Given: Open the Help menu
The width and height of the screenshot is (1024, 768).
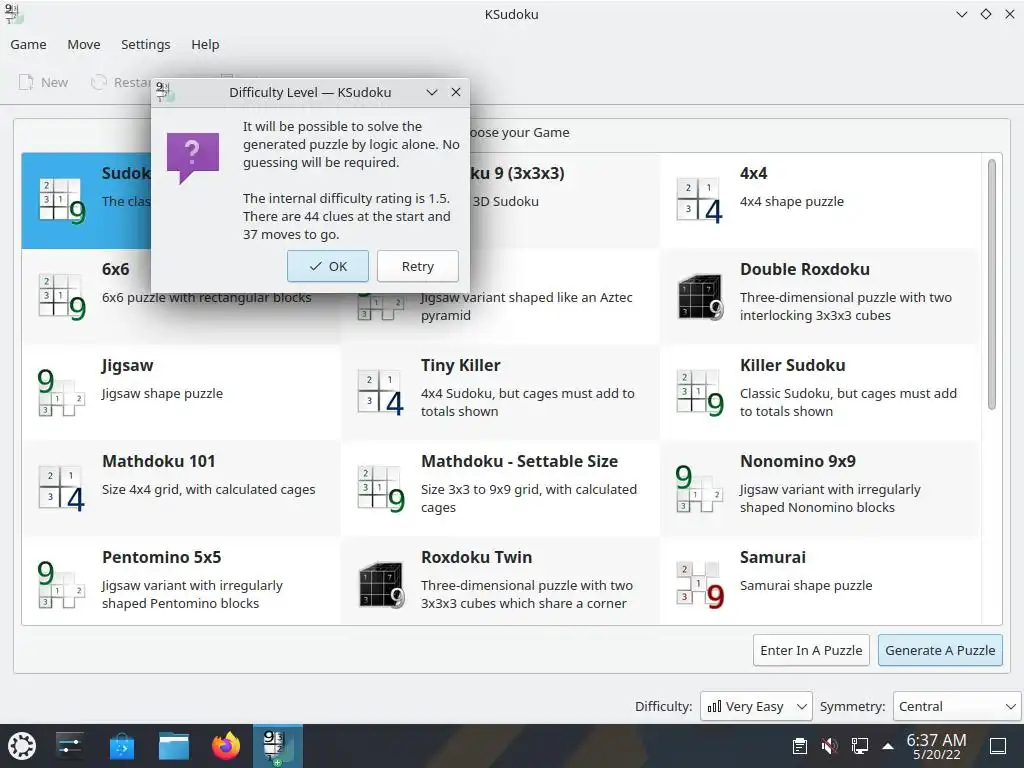Looking at the screenshot, I should (205, 44).
